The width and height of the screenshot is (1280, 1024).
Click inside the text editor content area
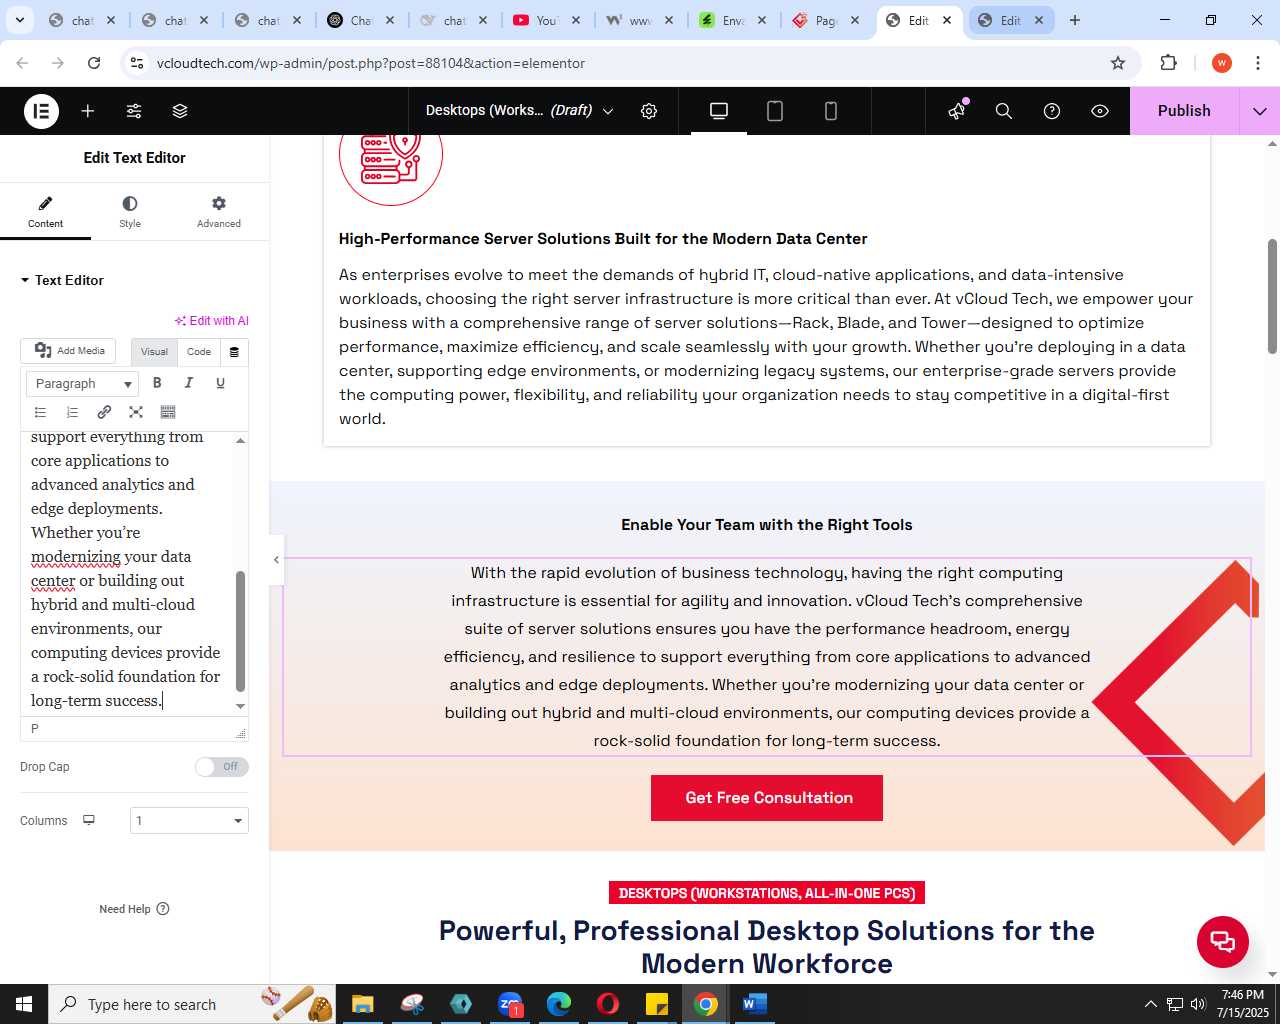click(x=127, y=574)
